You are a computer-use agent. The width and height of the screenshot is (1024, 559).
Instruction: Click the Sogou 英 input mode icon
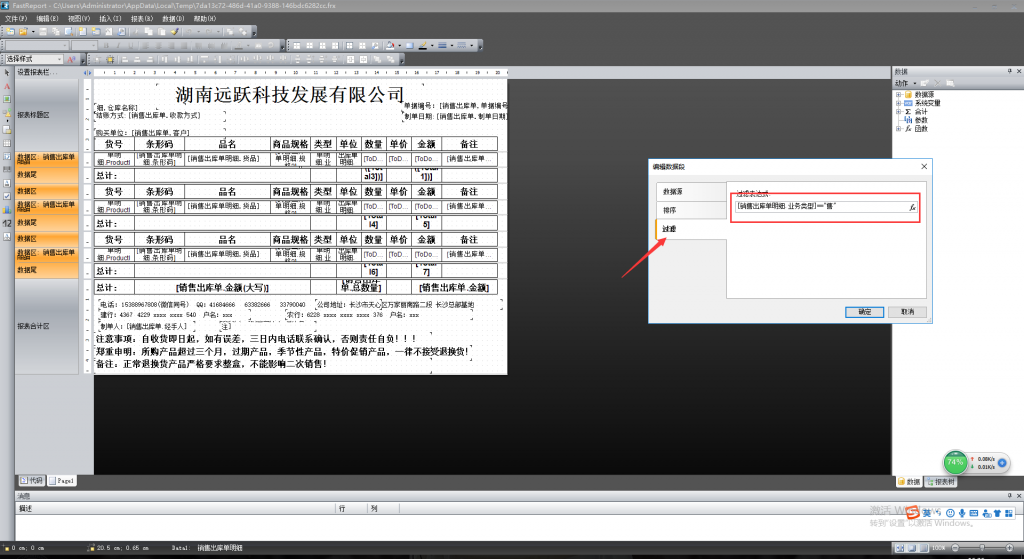pos(926,513)
